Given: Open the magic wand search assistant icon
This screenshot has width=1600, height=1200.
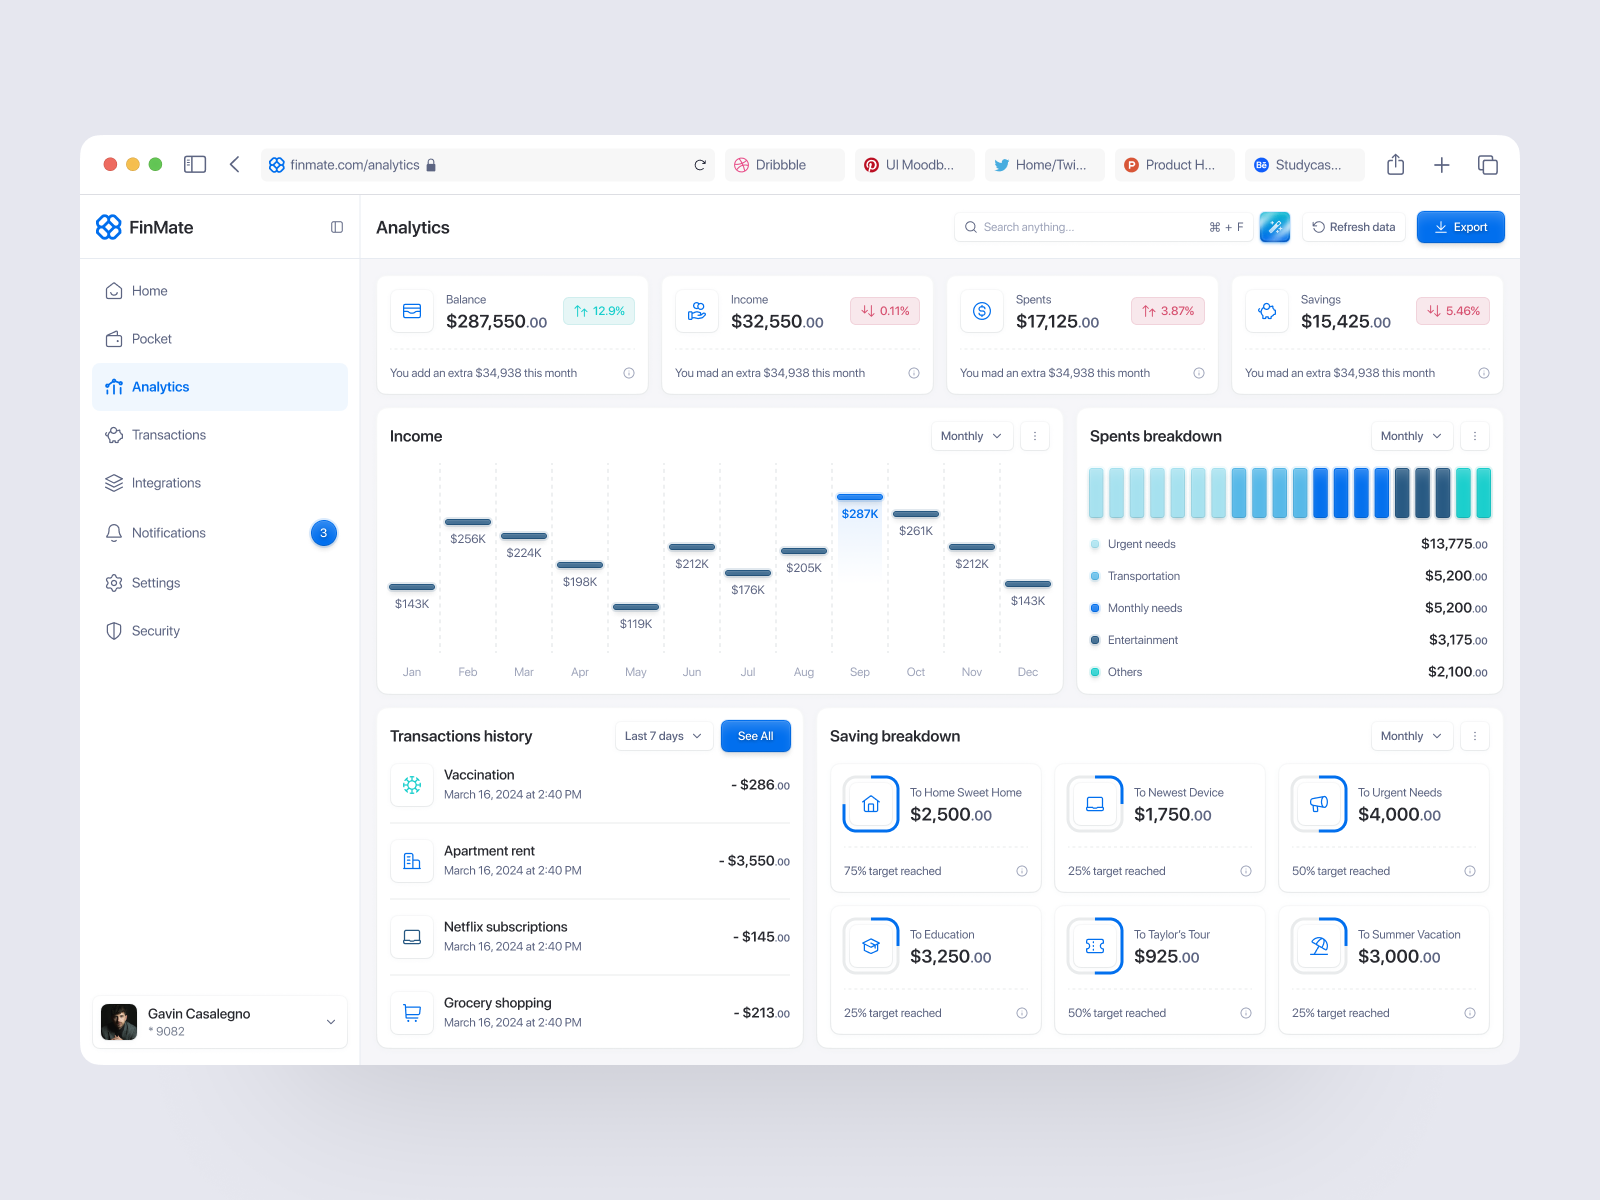Looking at the screenshot, I should [x=1274, y=227].
